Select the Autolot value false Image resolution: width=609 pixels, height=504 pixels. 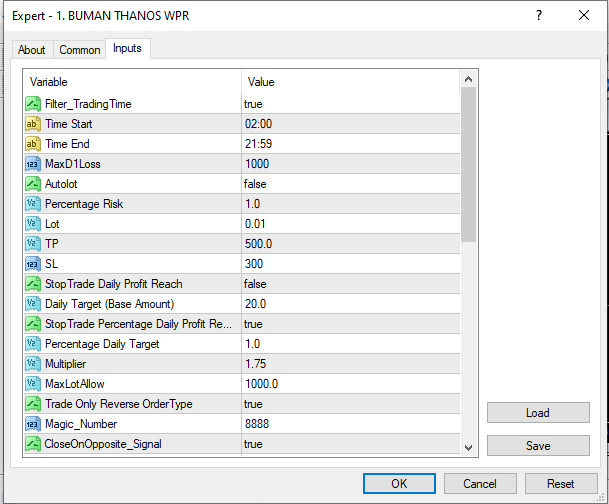click(255, 184)
